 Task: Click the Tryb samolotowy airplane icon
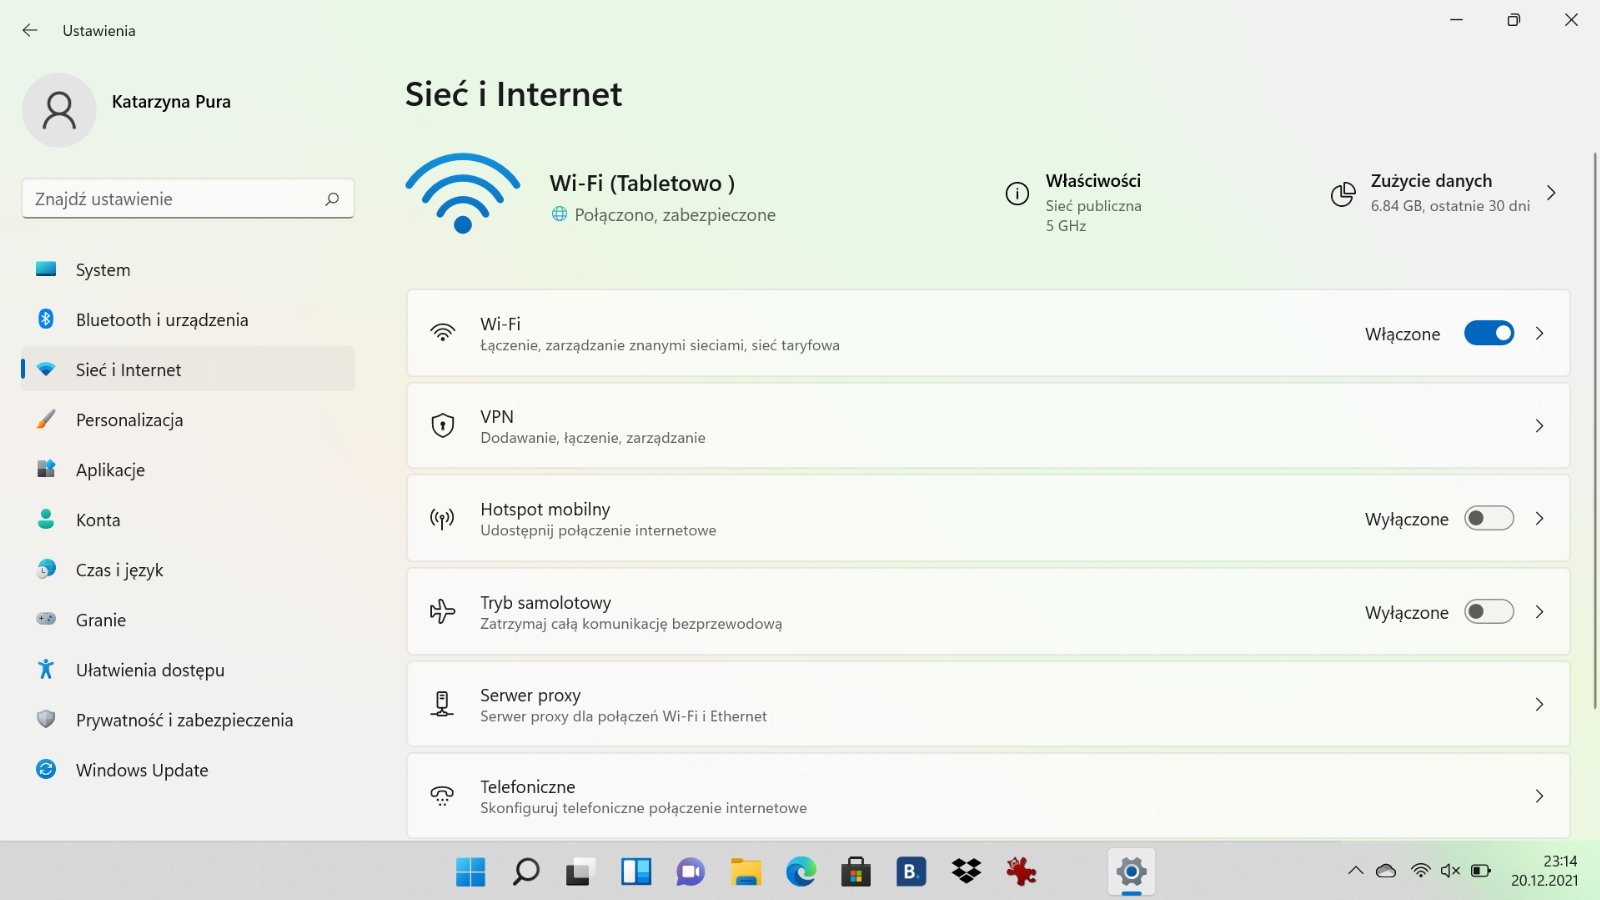pos(442,611)
